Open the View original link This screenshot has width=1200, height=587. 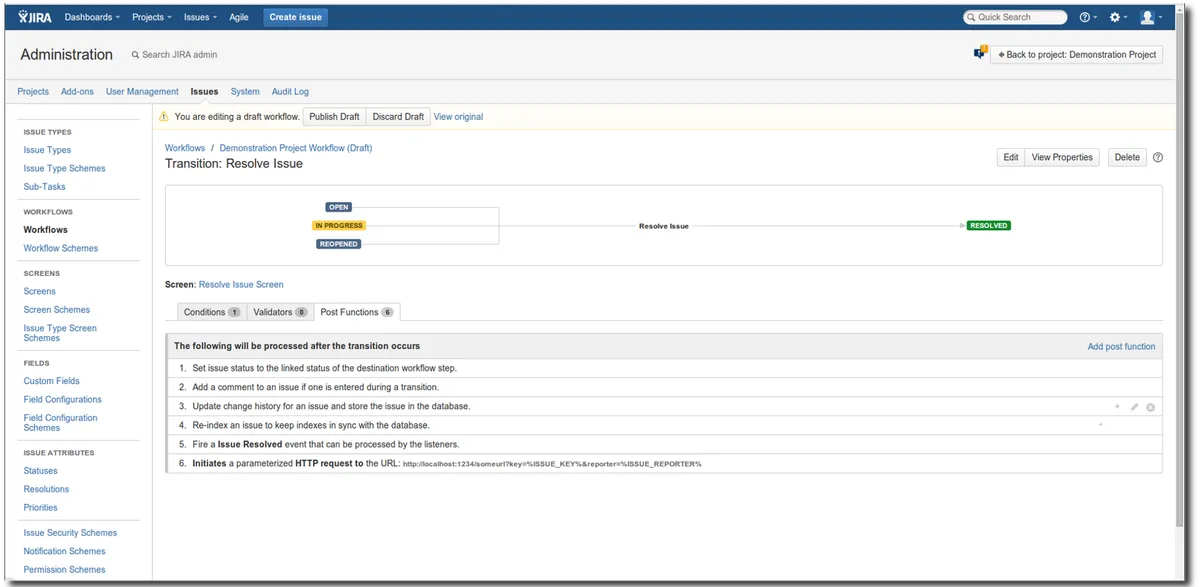[458, 117]
